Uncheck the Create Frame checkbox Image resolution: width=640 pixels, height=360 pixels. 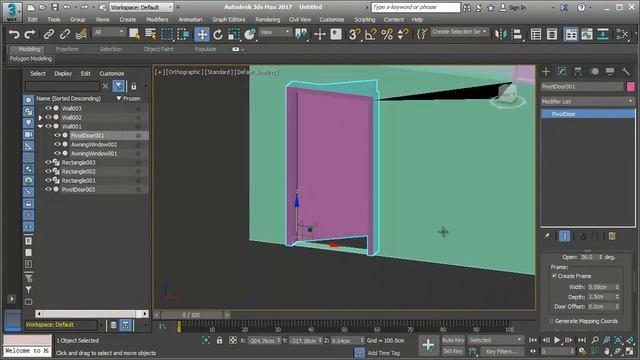tap(554, 276)
